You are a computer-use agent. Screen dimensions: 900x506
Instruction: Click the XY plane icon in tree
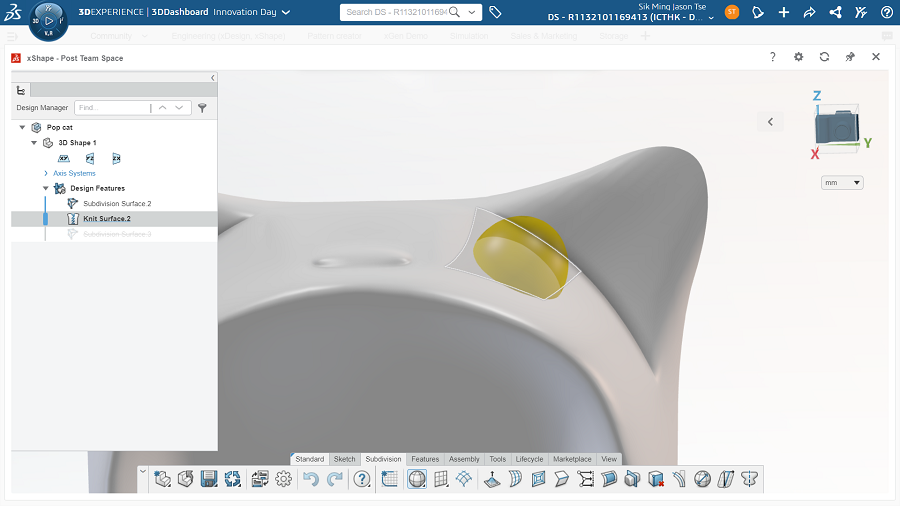[x=64, y=158]
